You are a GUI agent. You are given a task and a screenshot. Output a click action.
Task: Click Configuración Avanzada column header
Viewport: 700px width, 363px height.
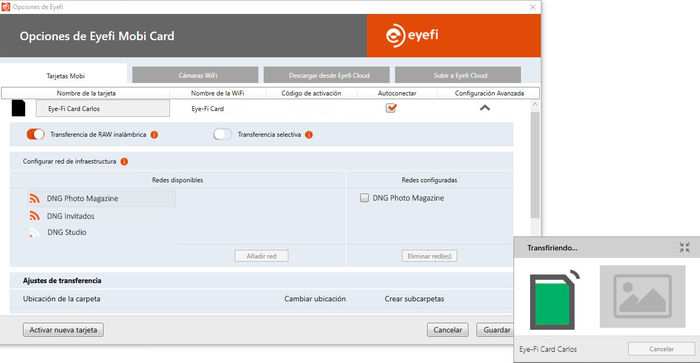[489, 93]
